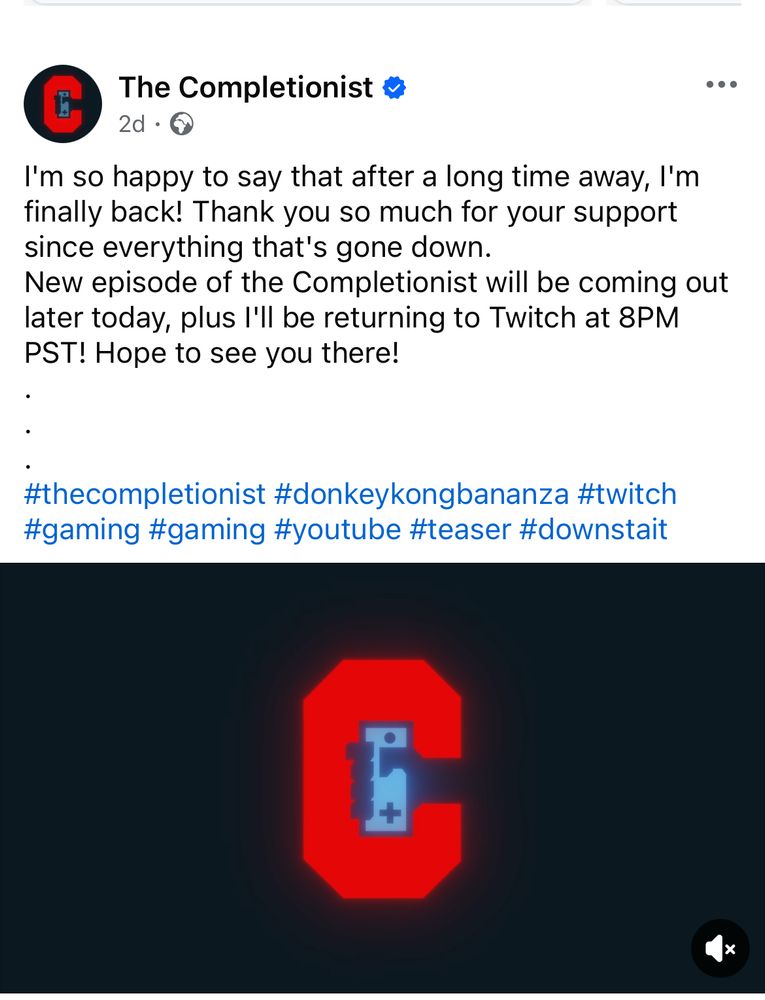Tap the blue controller inside logo

tap(381, 778)
